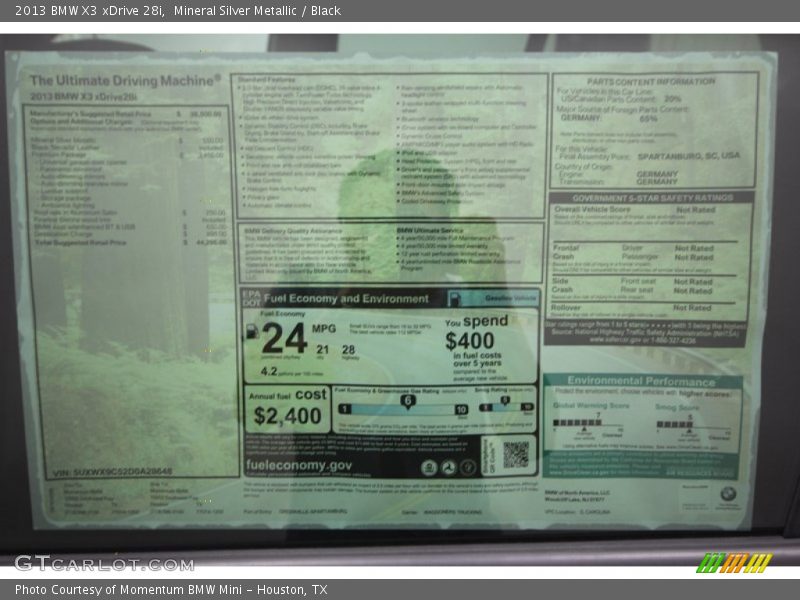
Task: Click the 'EPA DOT' badge on the fuel label
Action: click(251, 298)
